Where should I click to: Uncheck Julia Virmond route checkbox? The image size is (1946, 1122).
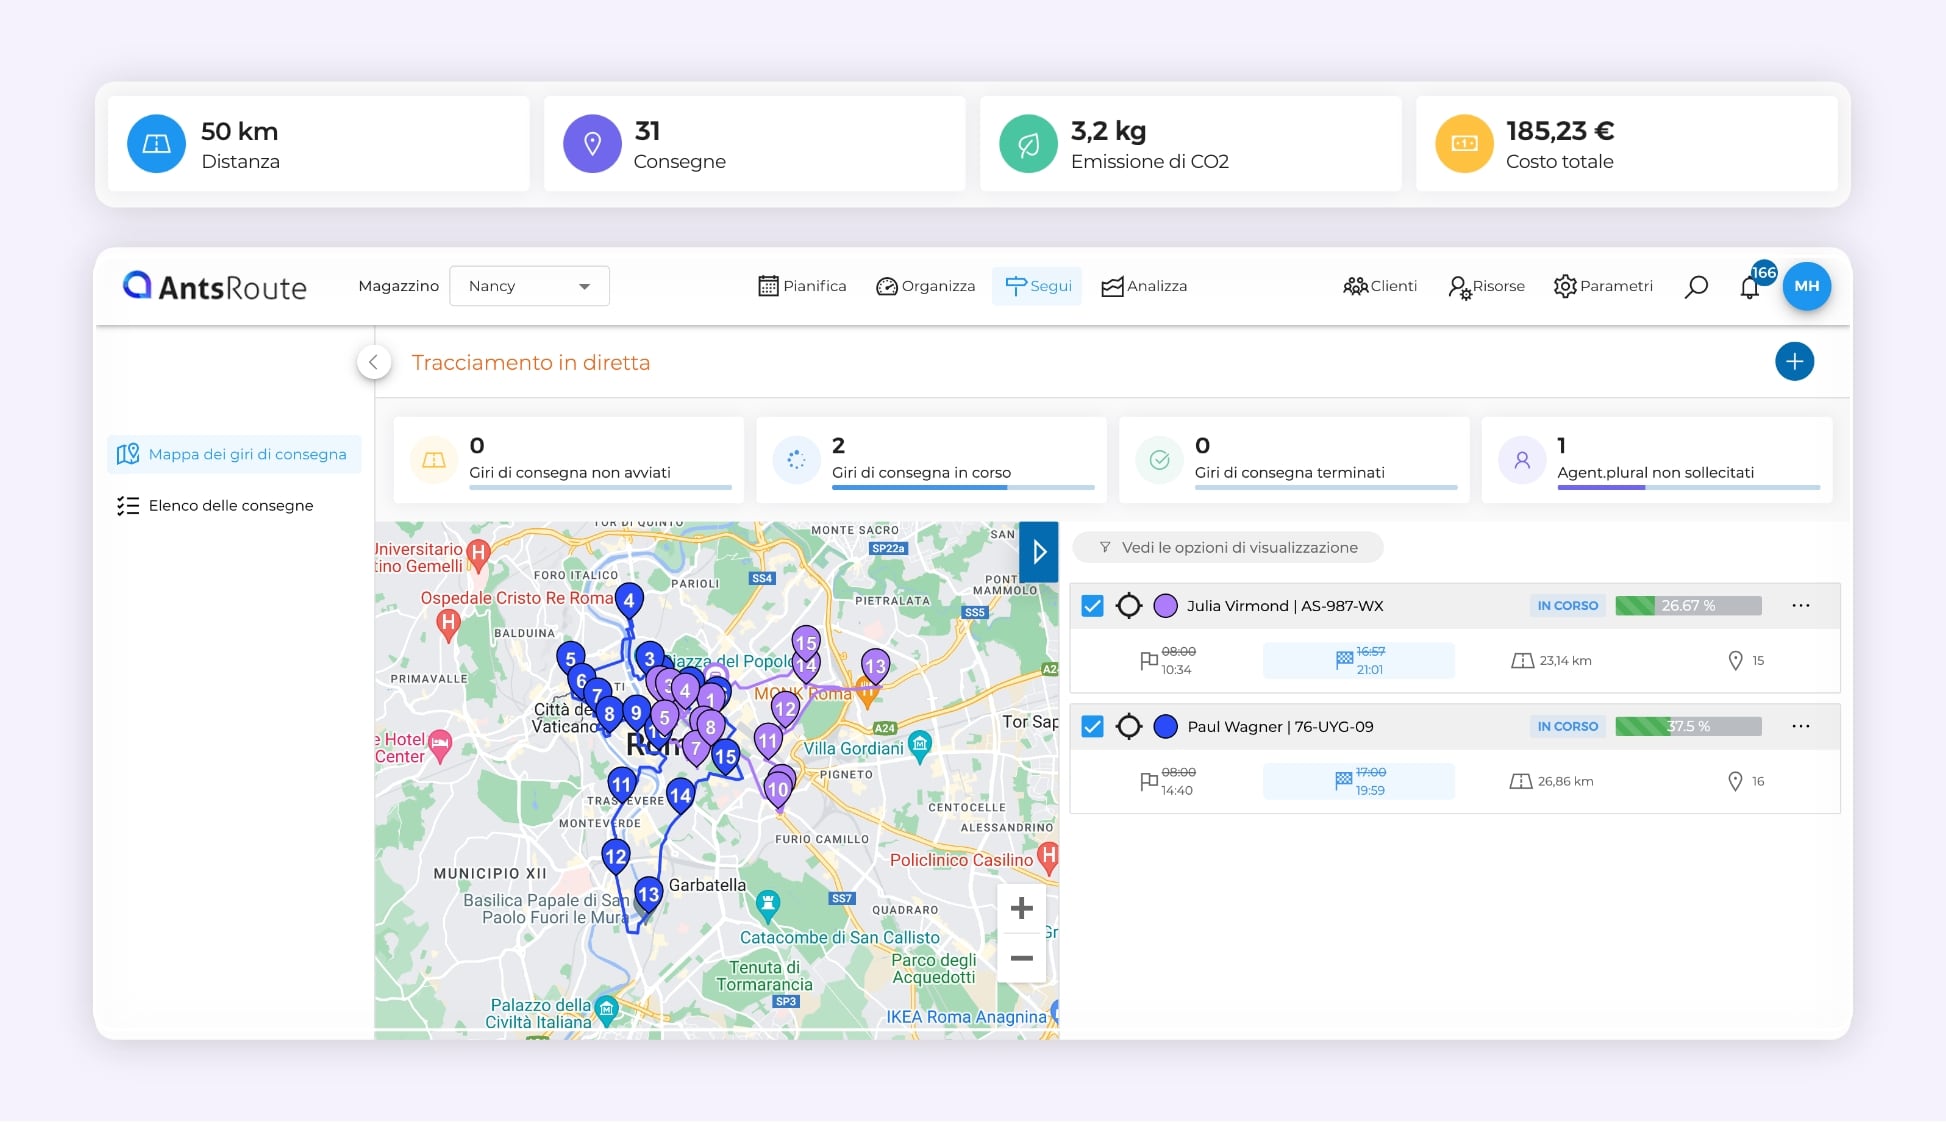[1092, 606]
